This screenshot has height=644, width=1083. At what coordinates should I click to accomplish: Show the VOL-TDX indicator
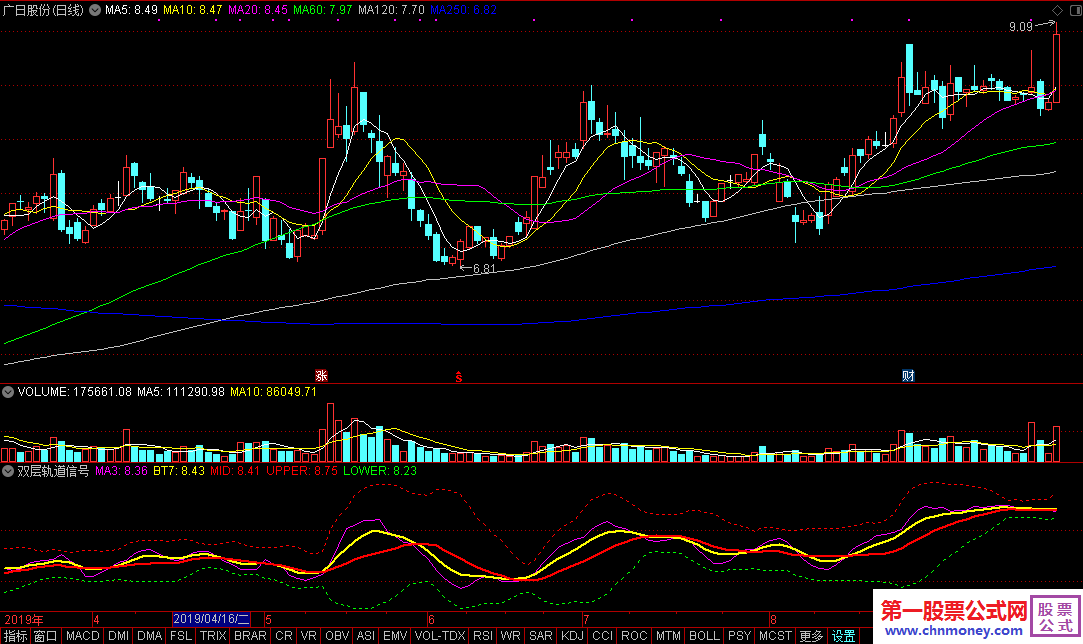pyautogui.click(x=440, y=636)
